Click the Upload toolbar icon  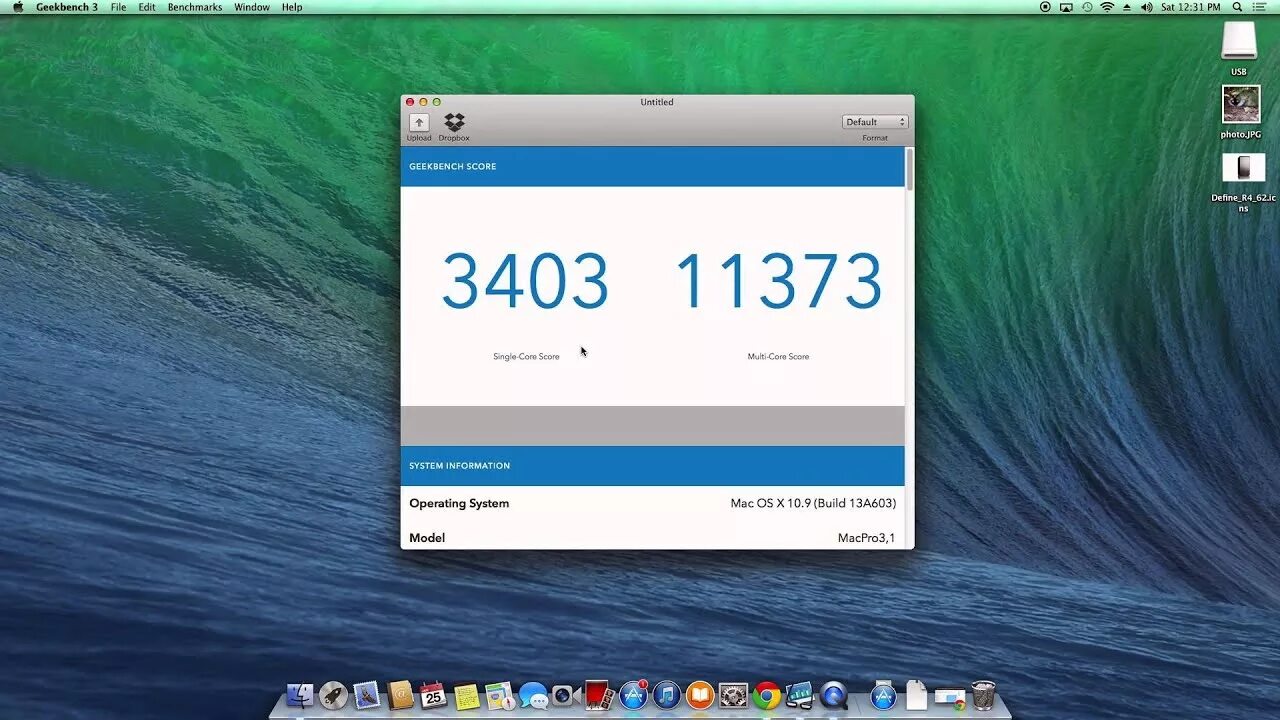pos(419,122)
